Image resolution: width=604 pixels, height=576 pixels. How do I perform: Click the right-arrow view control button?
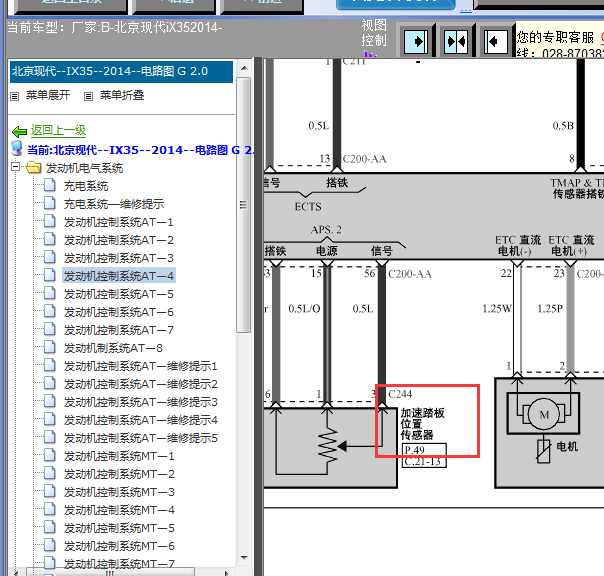[416, 41]
